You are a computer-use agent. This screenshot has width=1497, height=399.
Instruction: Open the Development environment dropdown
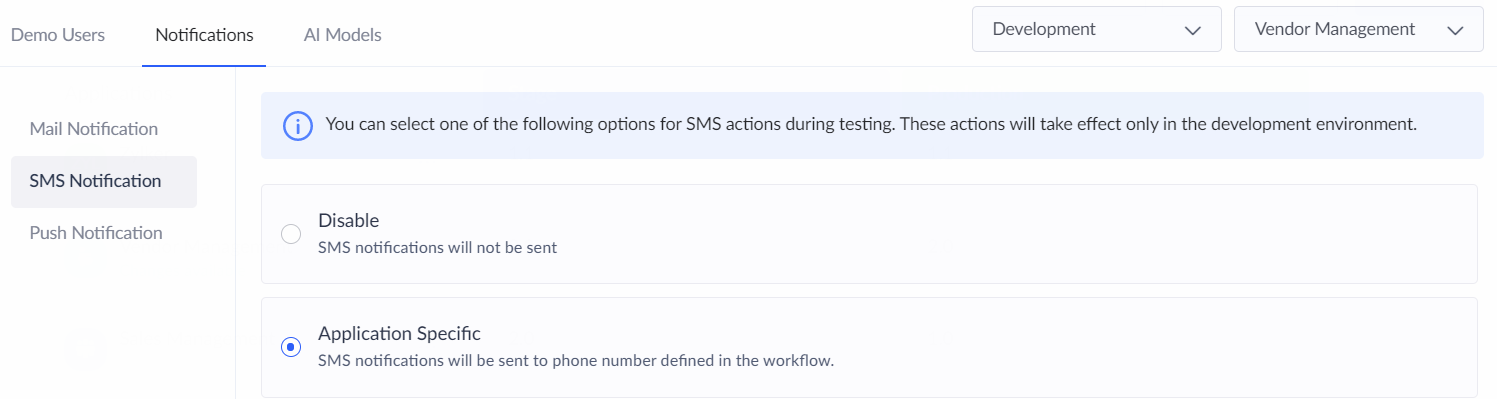(x=1097, y=29)
